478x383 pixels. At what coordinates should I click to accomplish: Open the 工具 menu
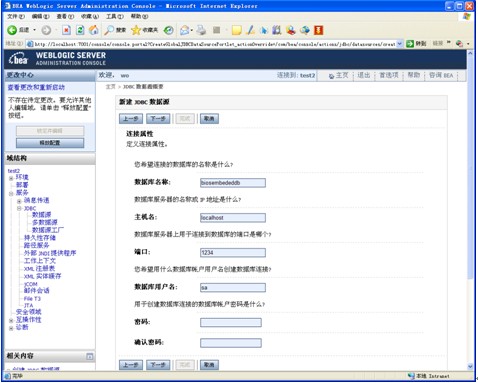tap(115, 16)
